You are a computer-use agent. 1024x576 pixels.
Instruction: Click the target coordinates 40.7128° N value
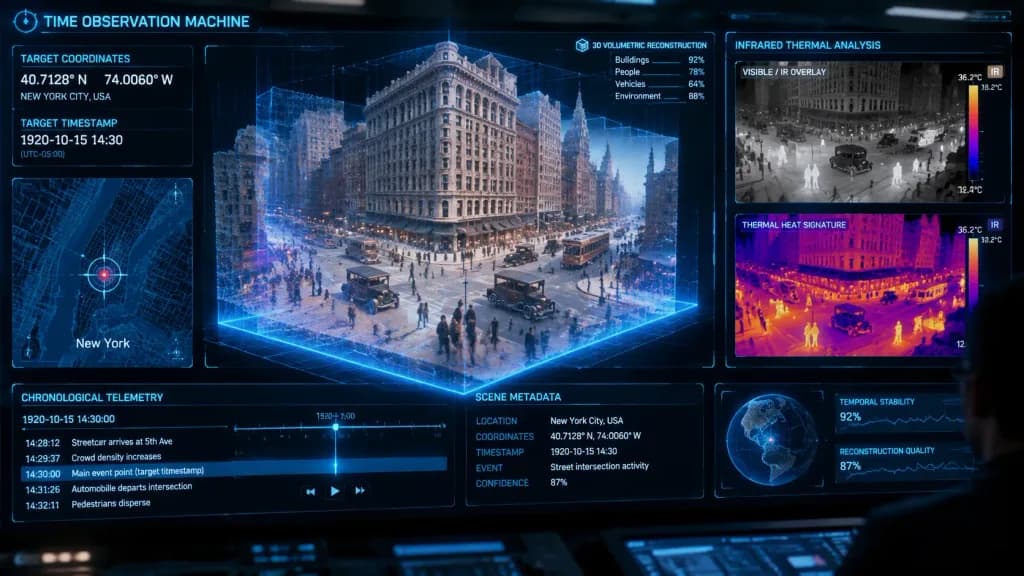(54, 80)
